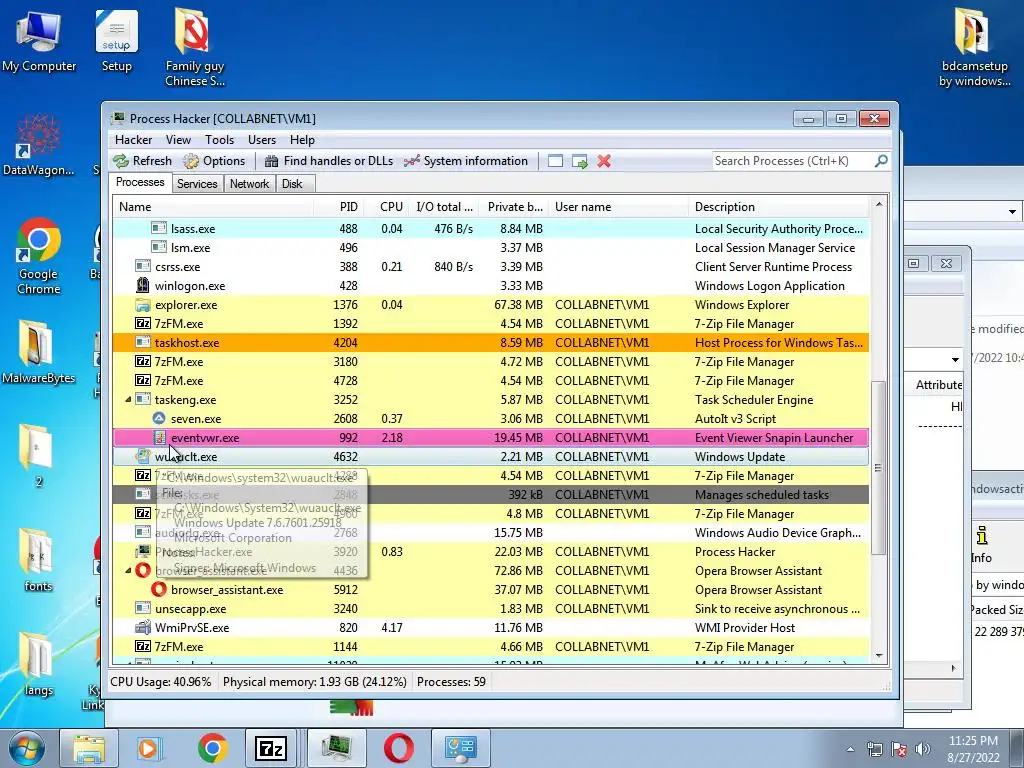The image size is (1024, 768).
Task: Open the View menu
Action: pyautogui.click(x=178, y=140)
